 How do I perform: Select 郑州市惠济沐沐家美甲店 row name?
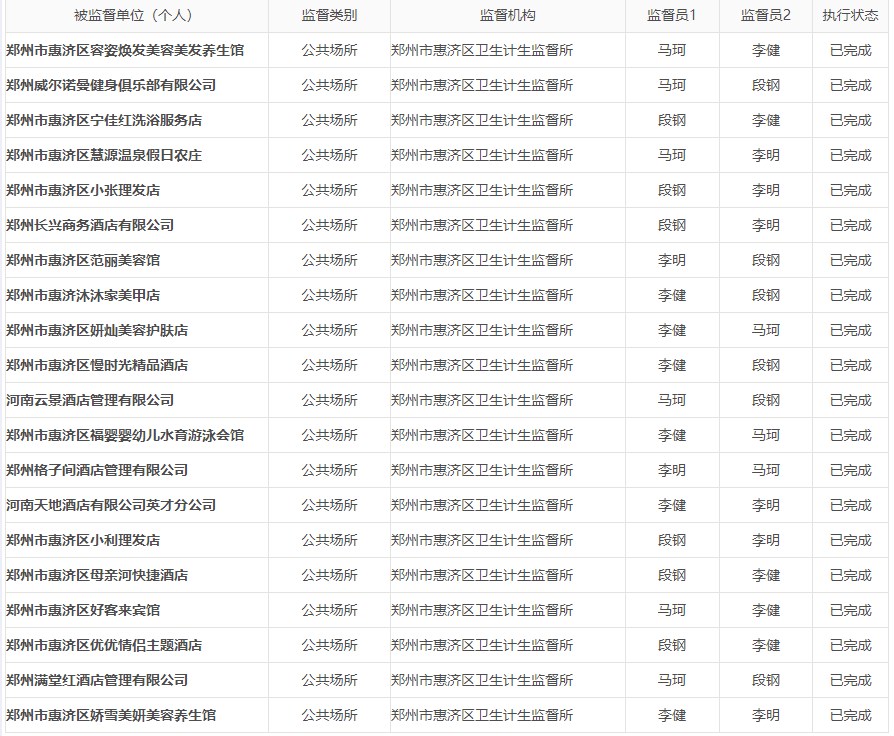(x=83, y=295)
